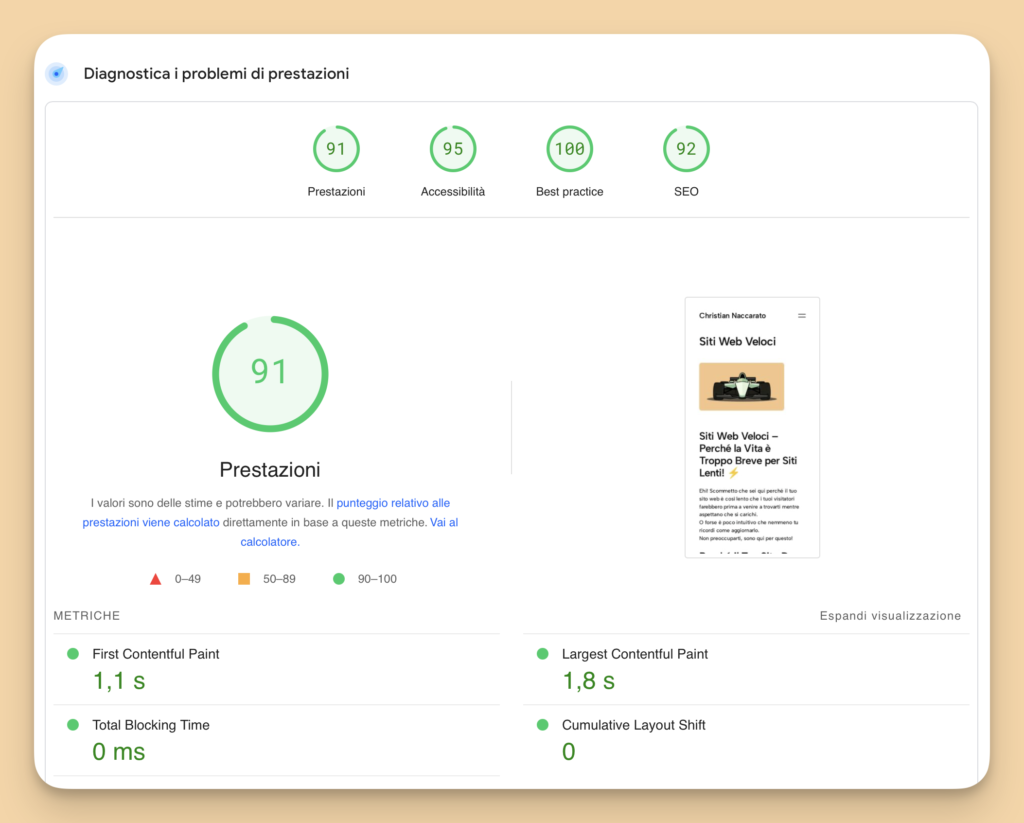
Task: Click the green circle 90–100 legend icon
Action: point(338,579)
